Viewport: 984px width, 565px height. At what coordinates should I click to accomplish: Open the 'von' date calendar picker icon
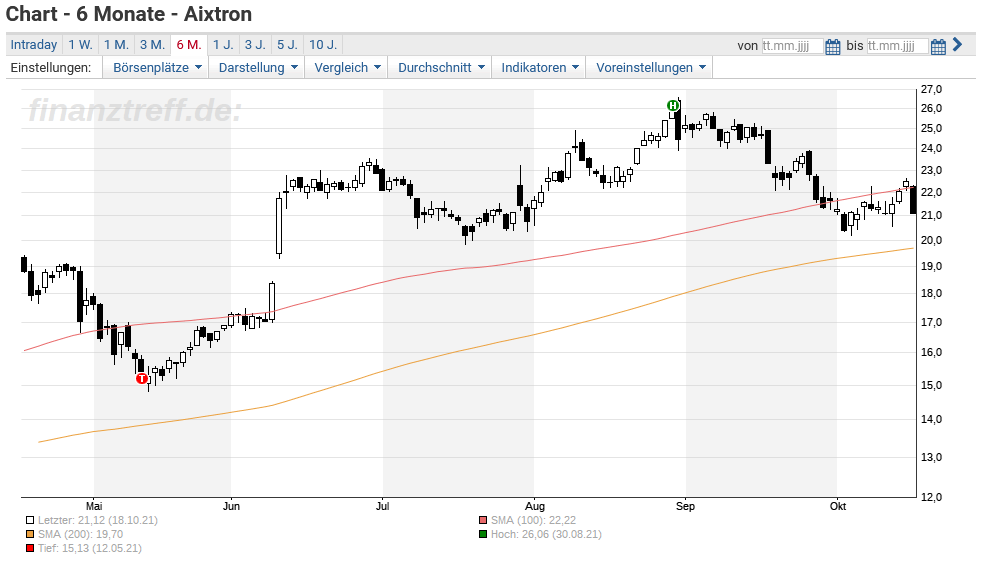(832, 46)
